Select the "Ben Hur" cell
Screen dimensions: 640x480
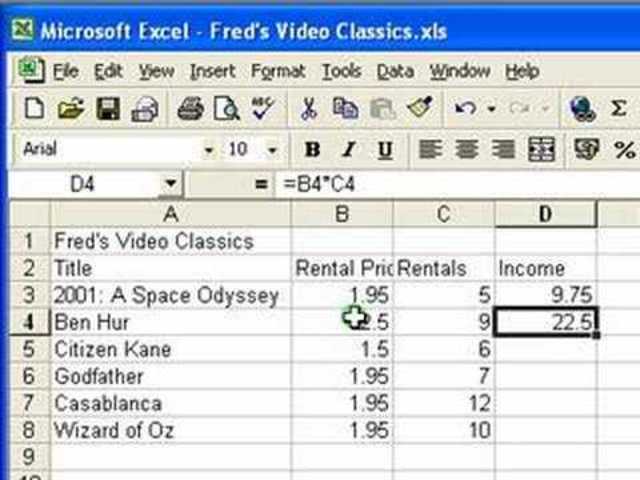(x=171, y=322)
